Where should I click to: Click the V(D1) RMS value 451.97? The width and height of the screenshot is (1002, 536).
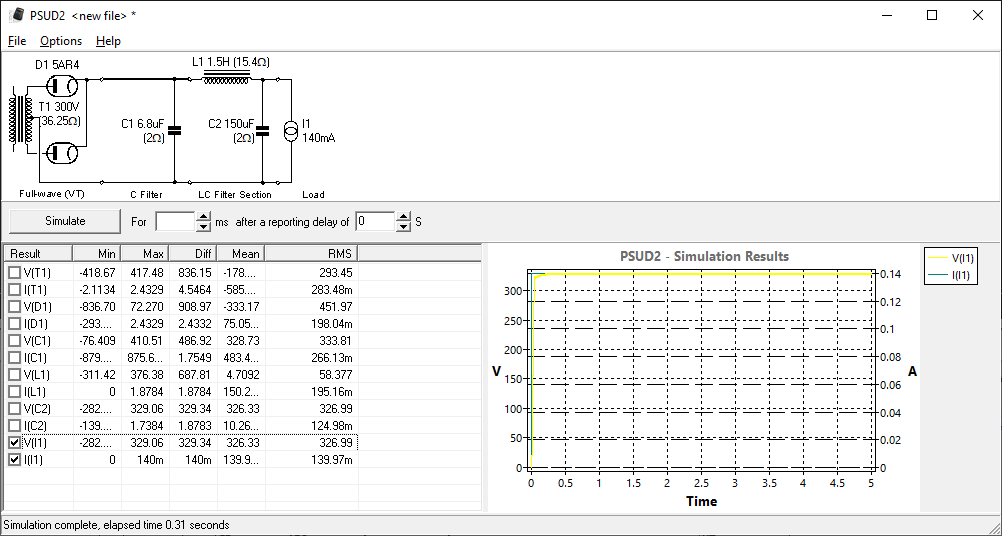335,307
